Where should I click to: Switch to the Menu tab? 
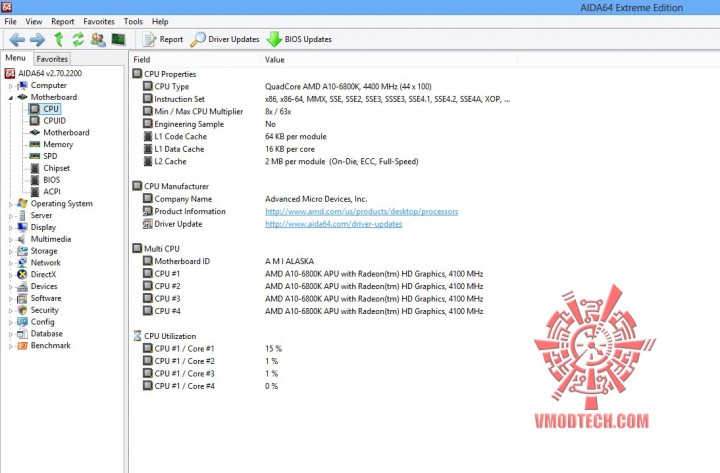(15, 58)
